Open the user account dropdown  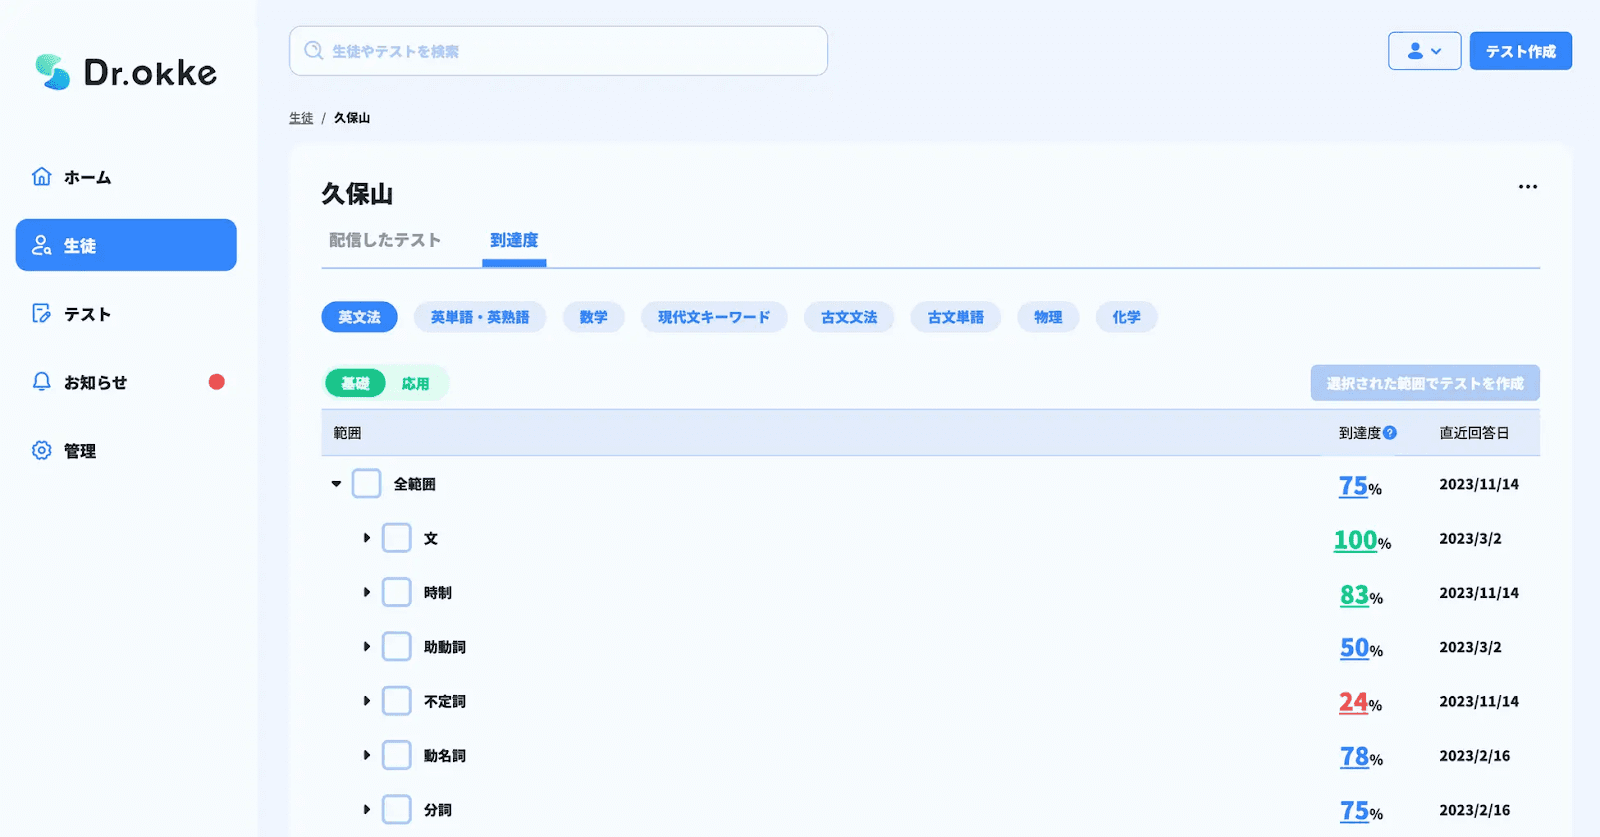1424,51
